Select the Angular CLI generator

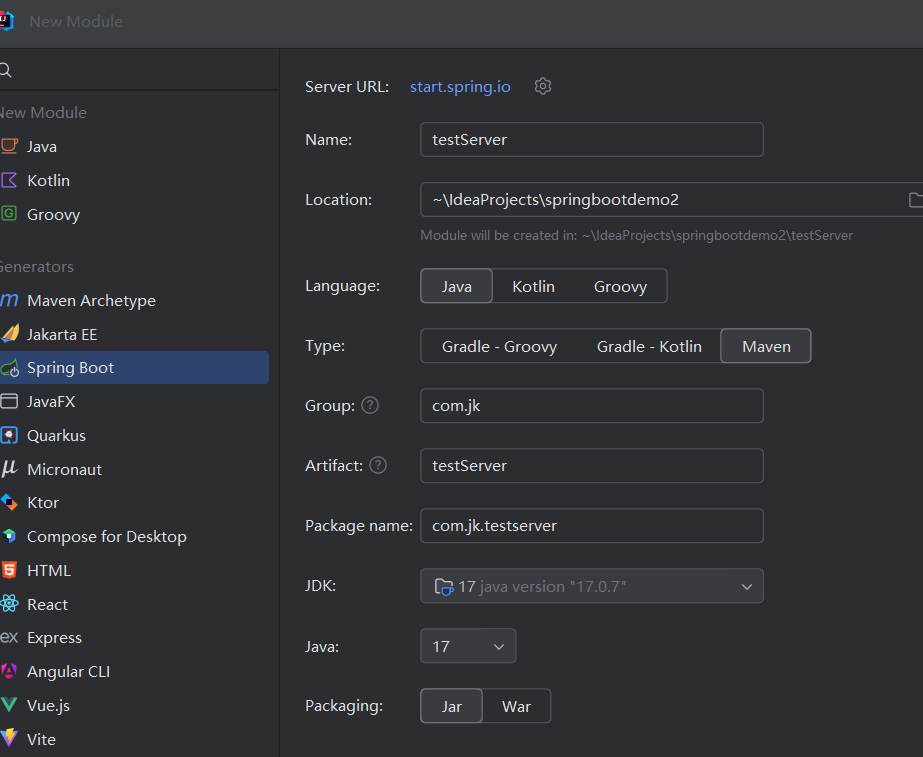134,671
